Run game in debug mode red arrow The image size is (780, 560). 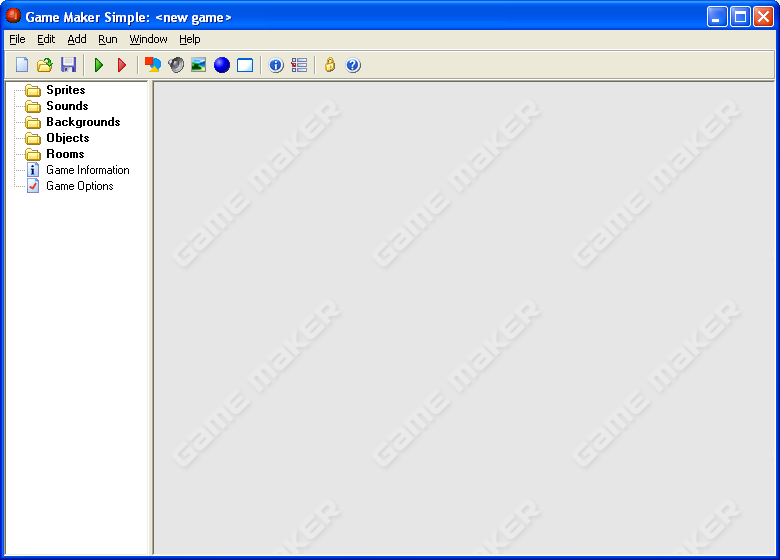click(122, 65)
